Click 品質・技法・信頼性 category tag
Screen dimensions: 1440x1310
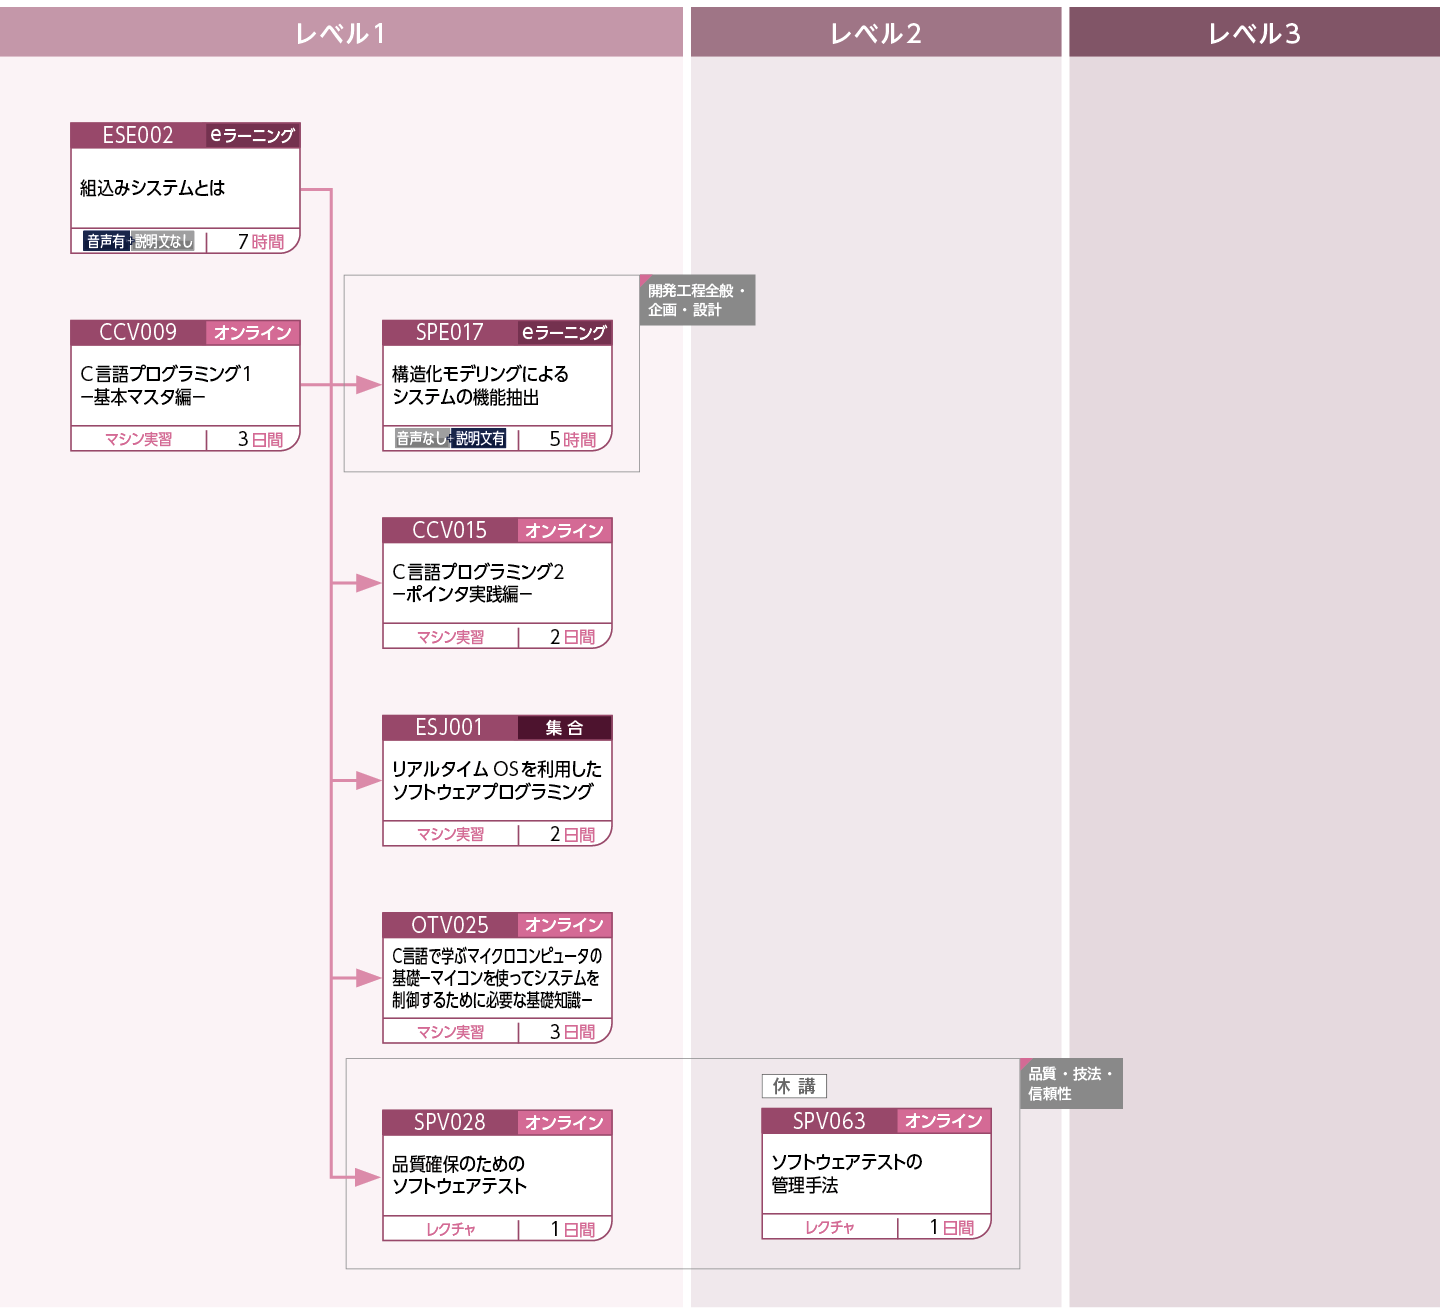[x=1071, y=1083]
